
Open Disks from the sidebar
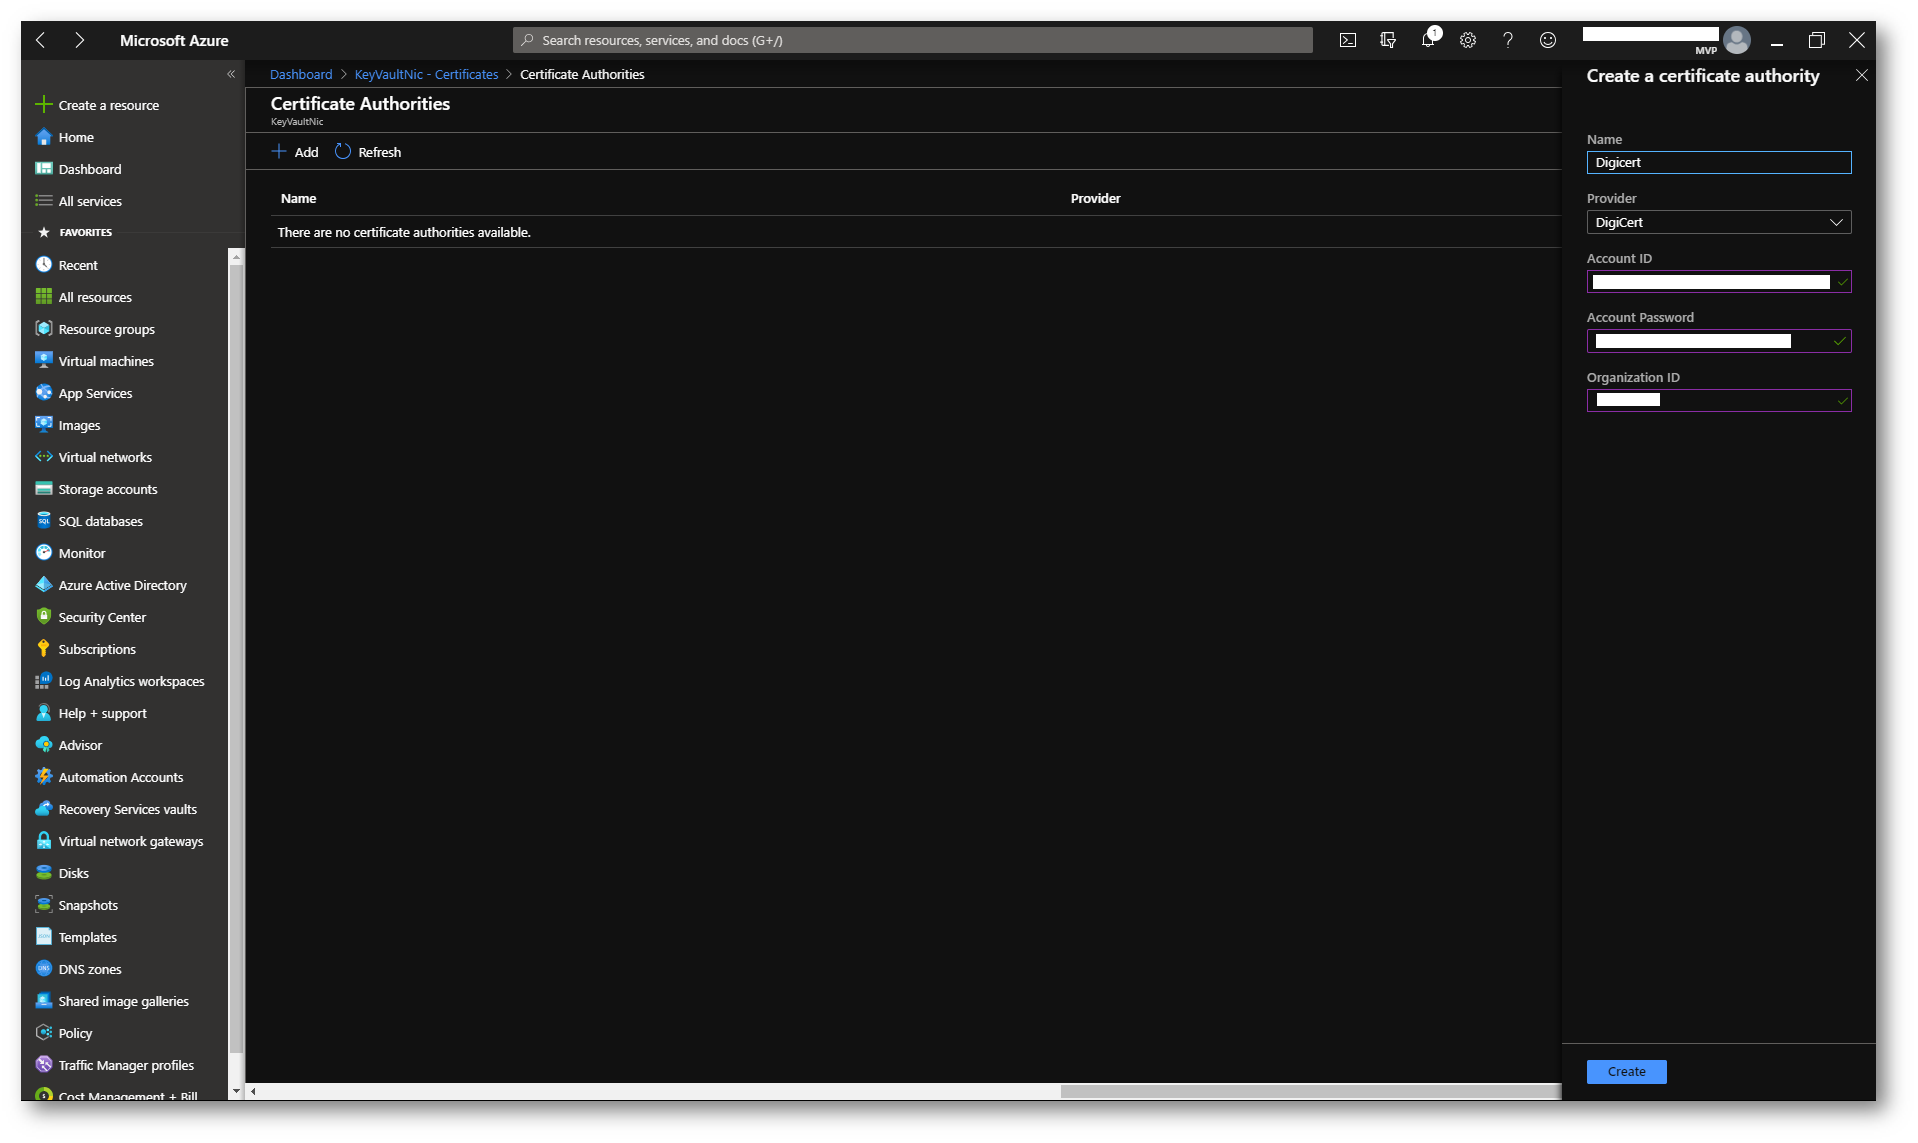pos(62,873)
